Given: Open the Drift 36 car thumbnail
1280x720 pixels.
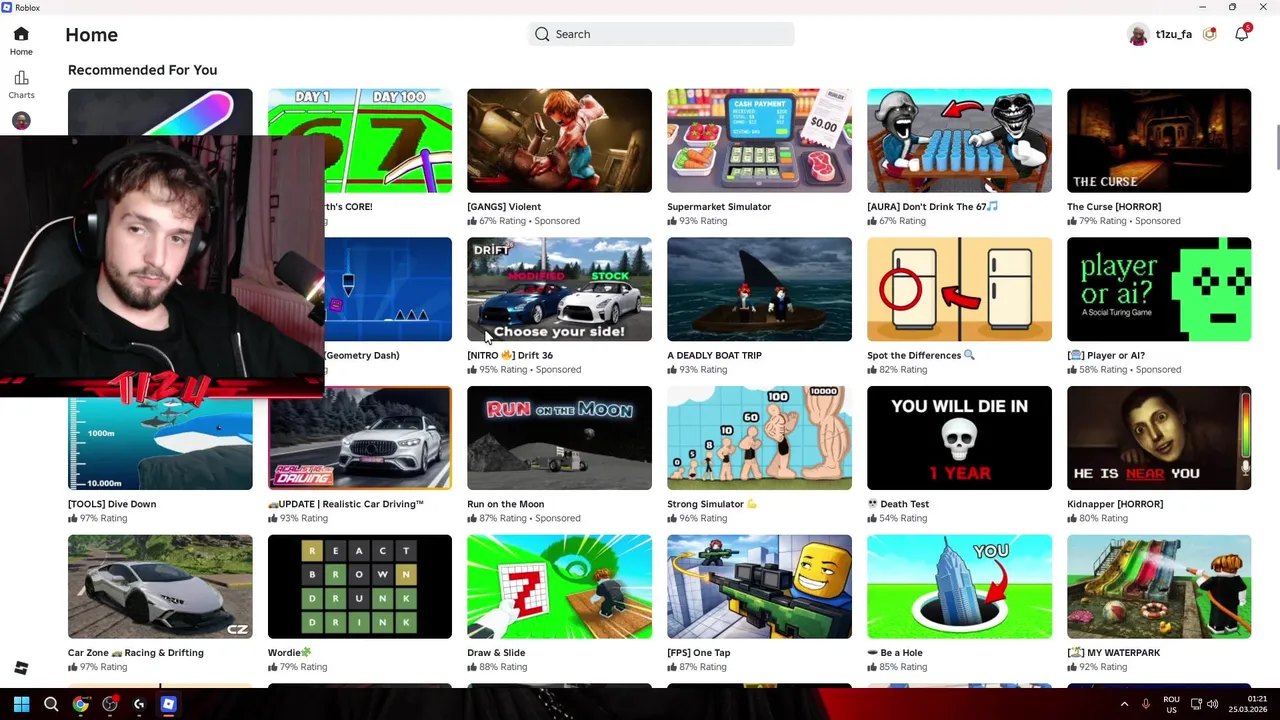Looking at the screenshot, I should click(x=559, y=289).
